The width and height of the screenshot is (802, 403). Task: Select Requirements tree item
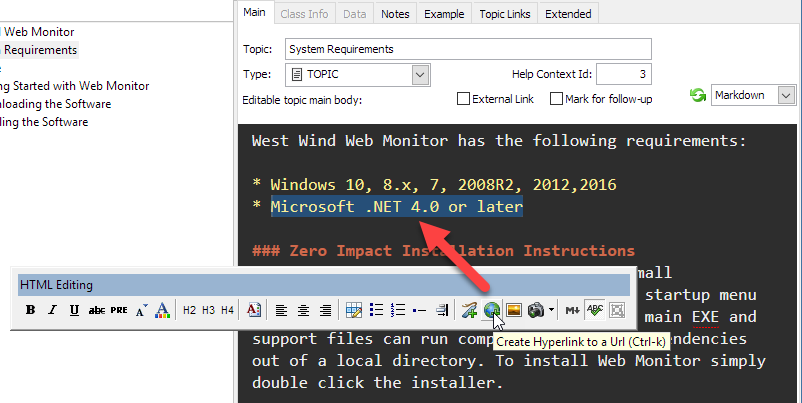[x=39, y=50]
